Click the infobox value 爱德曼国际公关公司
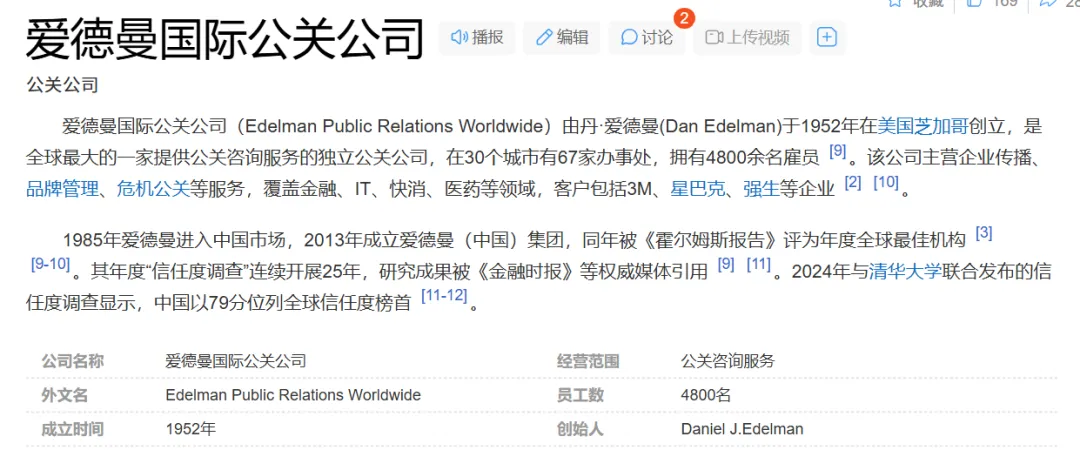This screenshot has height=450, width=1080. pos(236,361)
